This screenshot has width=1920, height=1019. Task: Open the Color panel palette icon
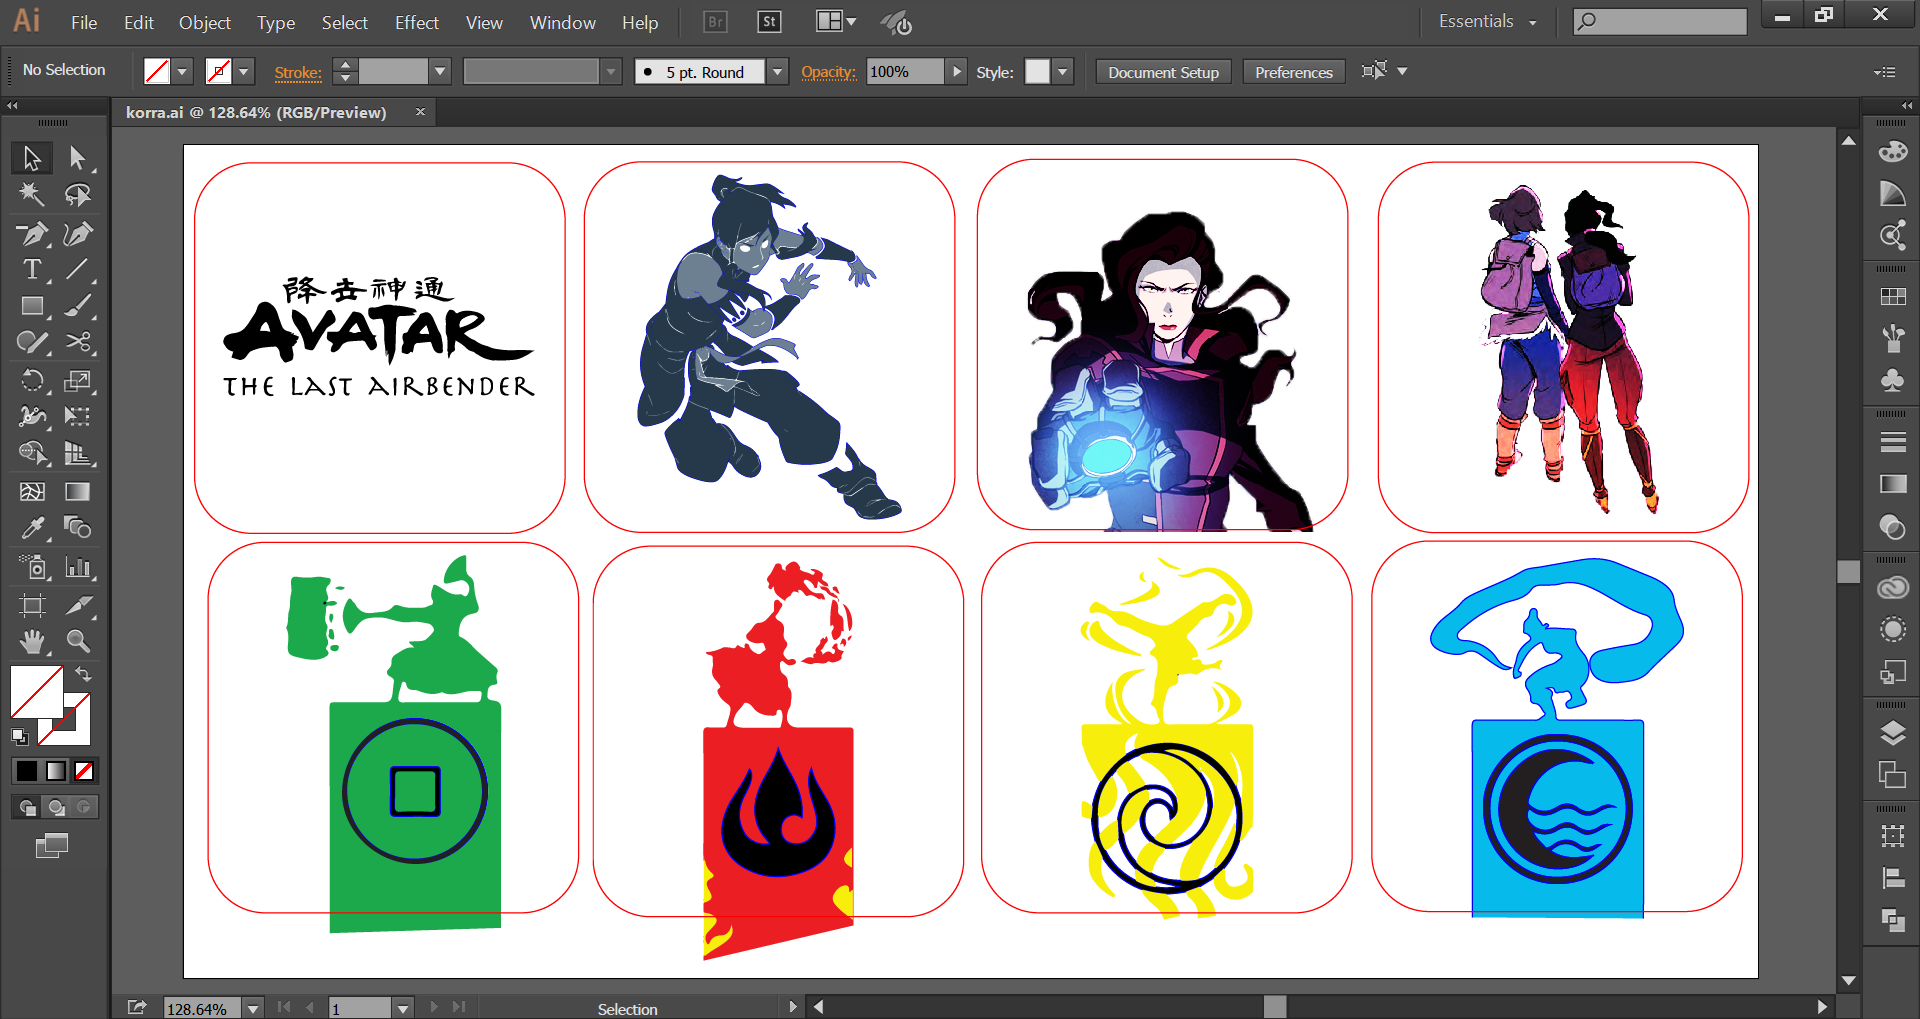(x=1892, y=151)
